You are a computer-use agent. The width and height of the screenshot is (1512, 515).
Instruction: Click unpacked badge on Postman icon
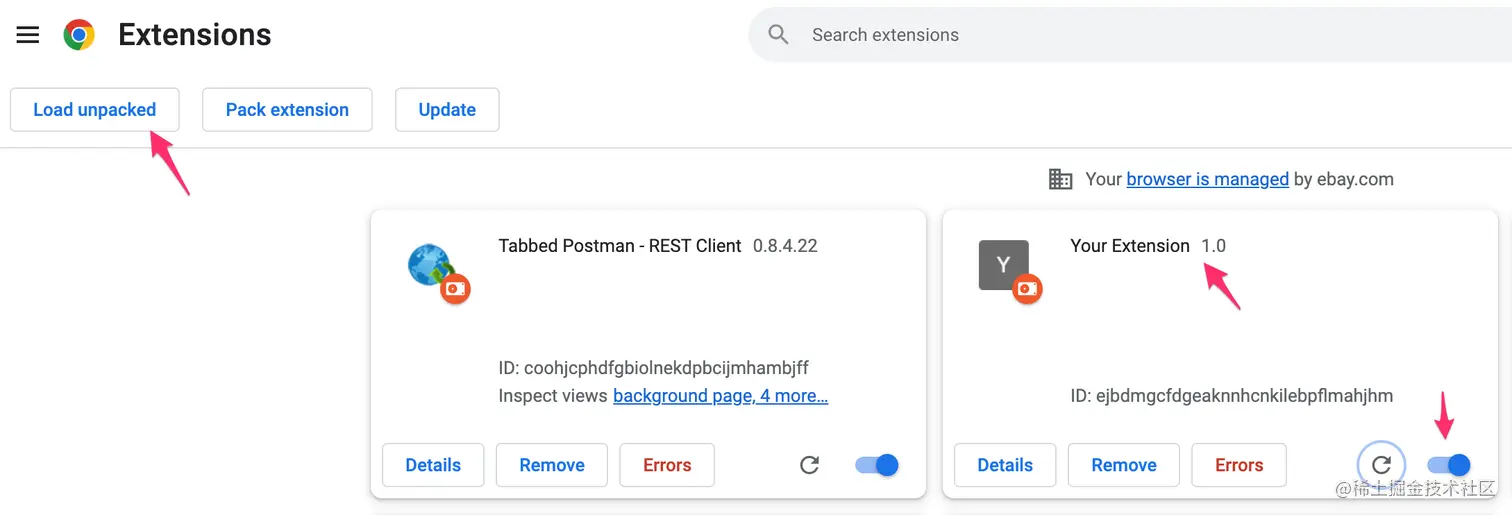(x=455, y=289)
